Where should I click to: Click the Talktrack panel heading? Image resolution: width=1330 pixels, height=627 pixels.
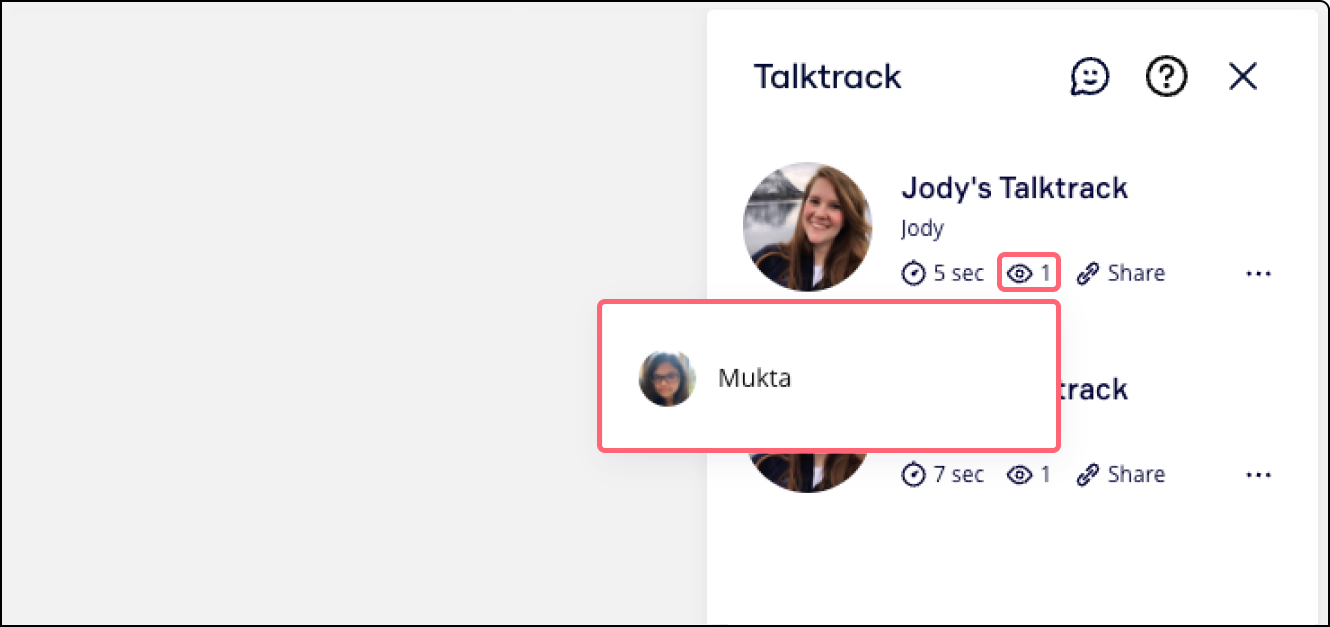(x=827, y=76)
